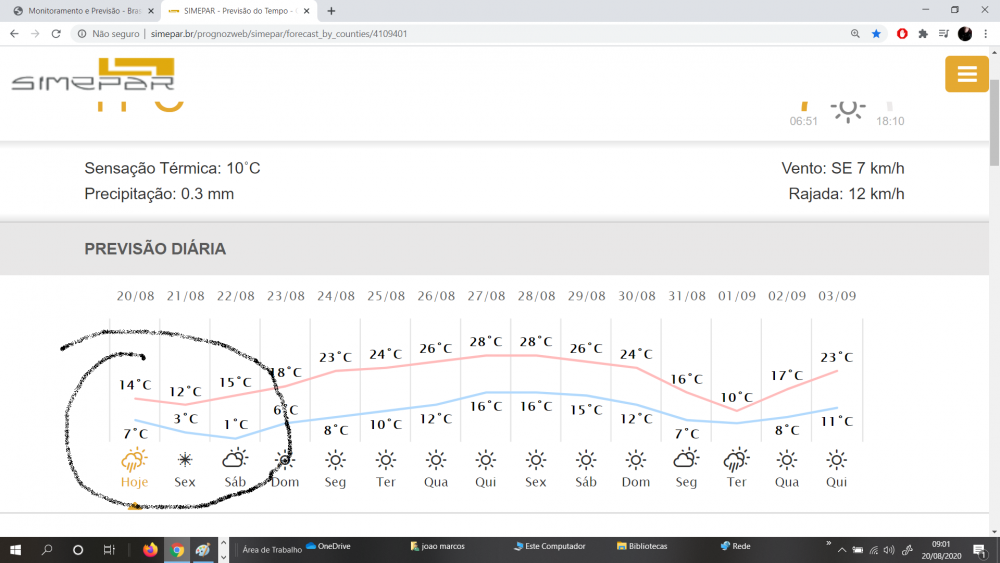1000x563 pixels.
Task: Open the orange hamburger menu button
Action: (x=966, y=75)
